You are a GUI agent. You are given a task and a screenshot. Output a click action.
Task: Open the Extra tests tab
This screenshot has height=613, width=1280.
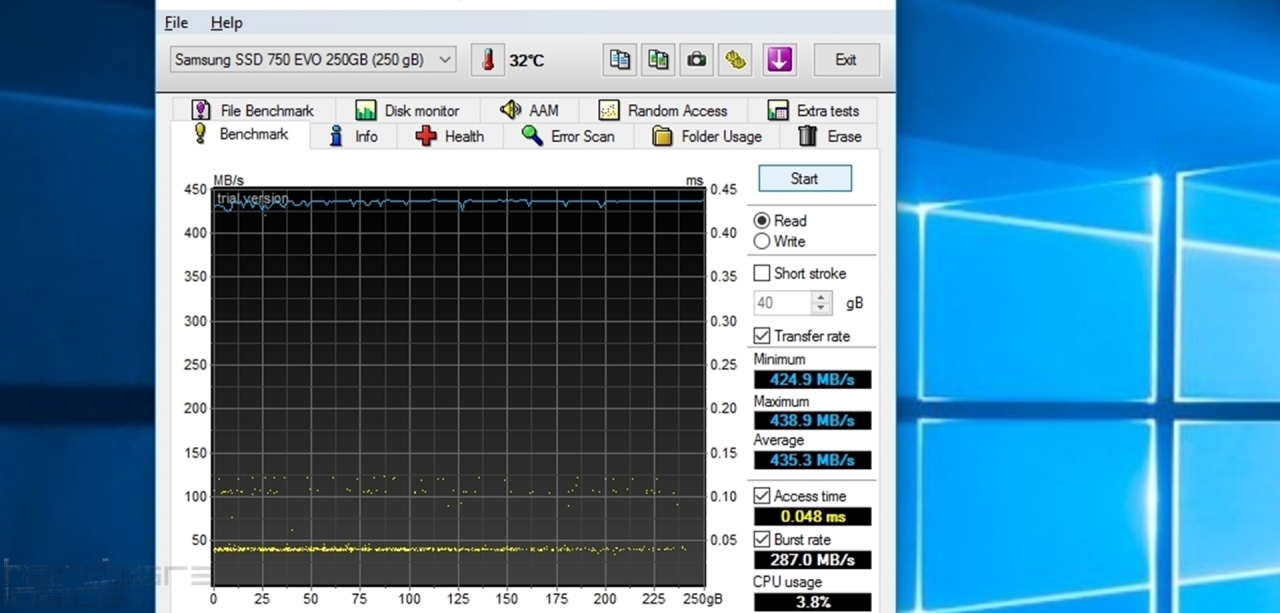pyautogui.click(x=814, y=110)
